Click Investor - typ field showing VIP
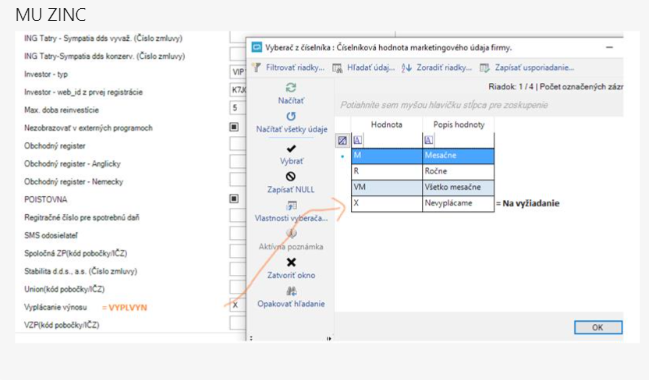 [x=238, y=72]
